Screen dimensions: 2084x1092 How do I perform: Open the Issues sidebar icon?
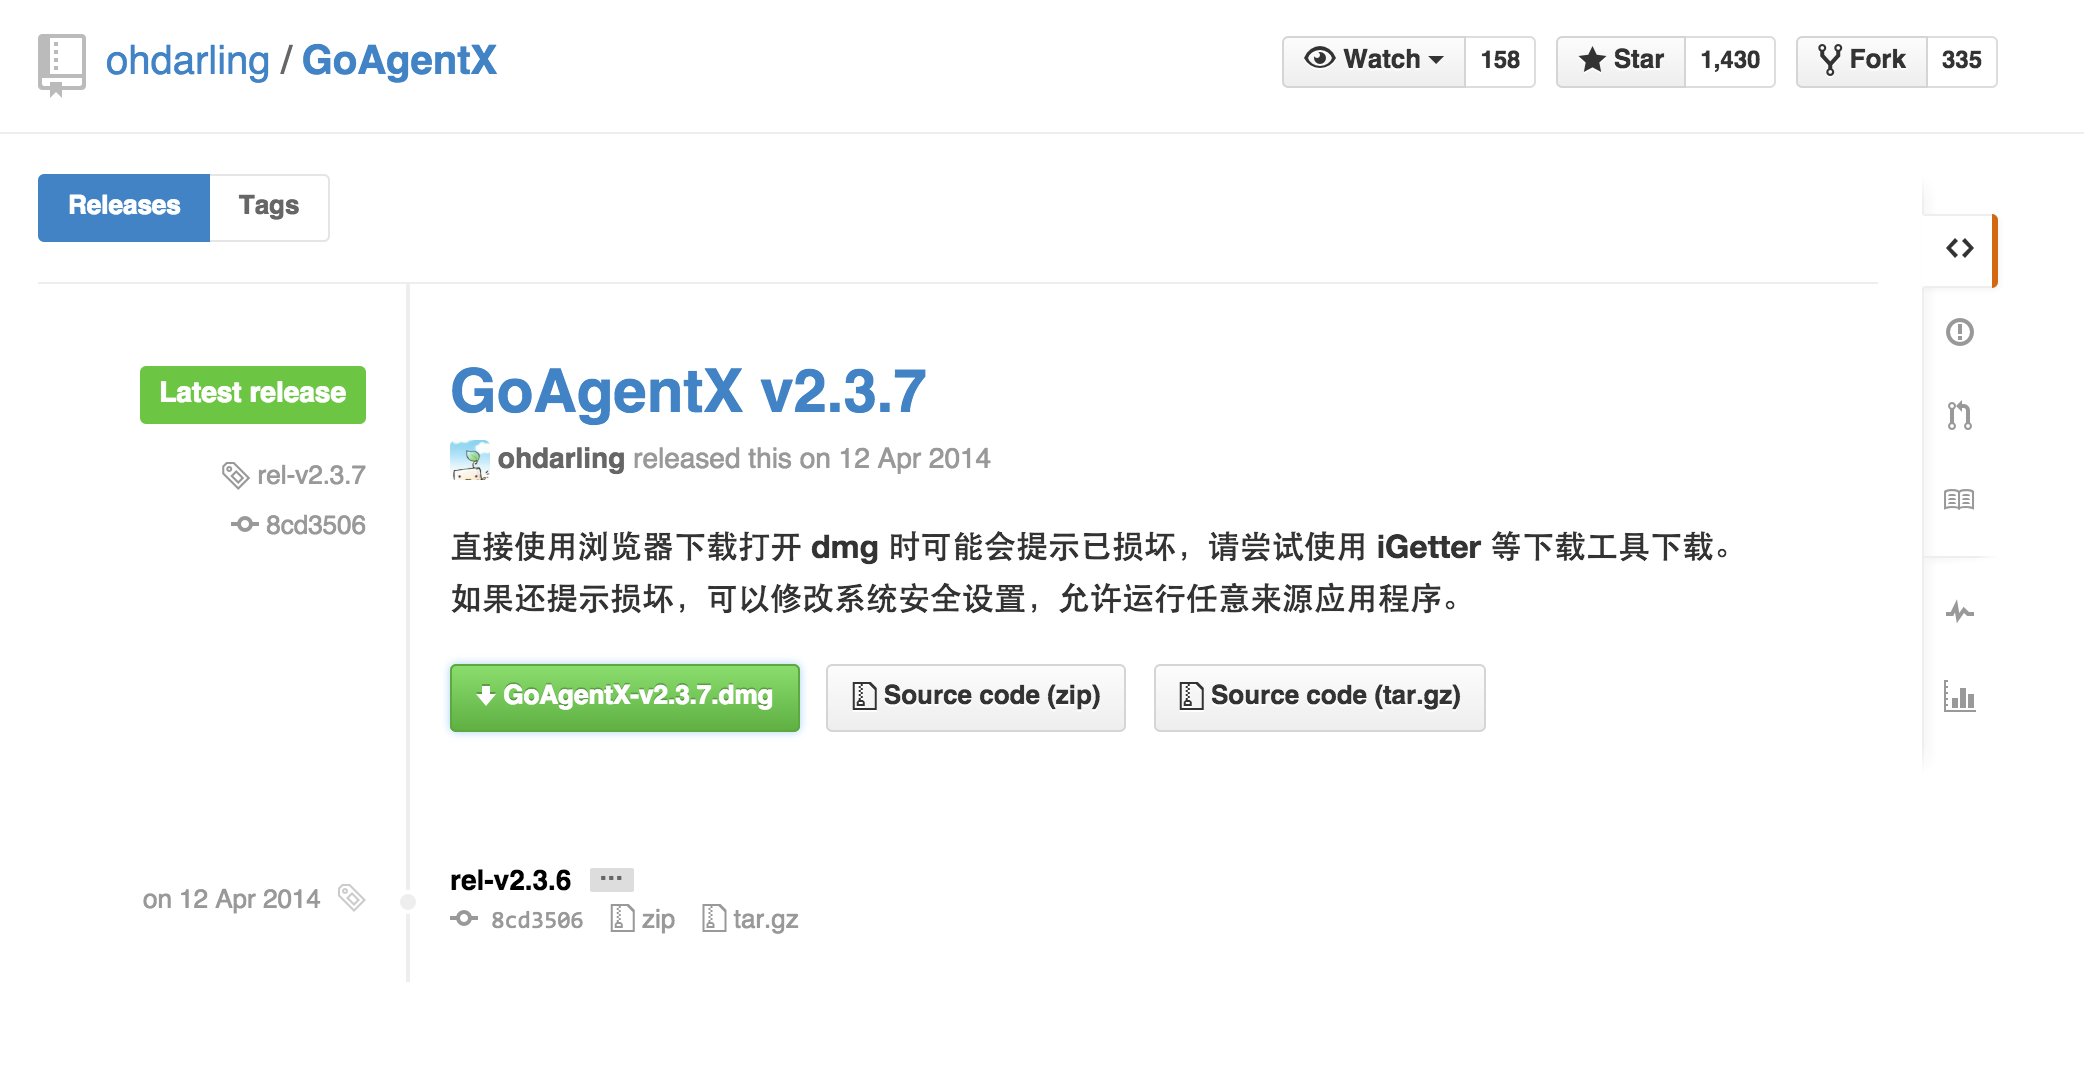pyautogui.click(x=1959, y=332)
